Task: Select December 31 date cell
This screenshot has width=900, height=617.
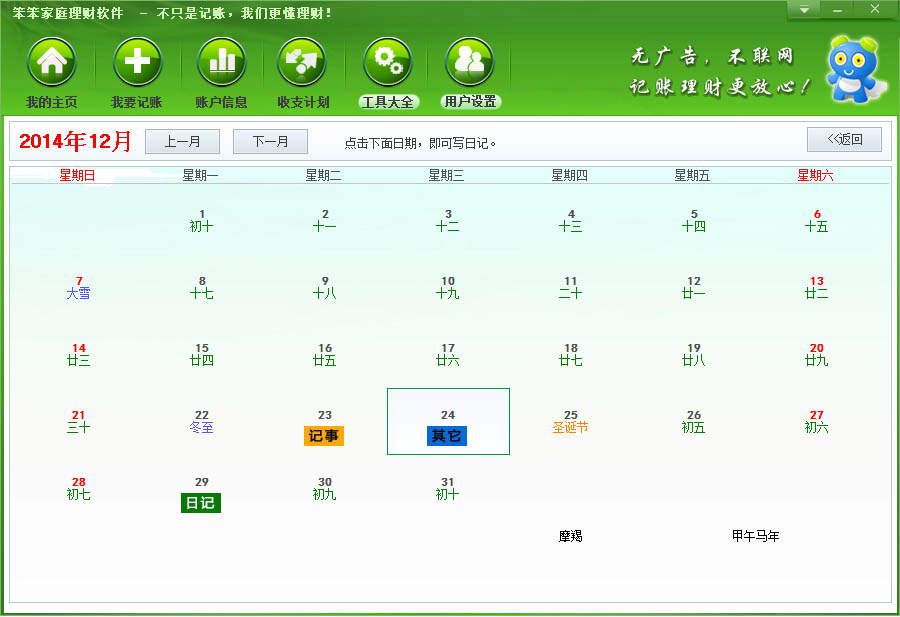Action: pos(447,489)
